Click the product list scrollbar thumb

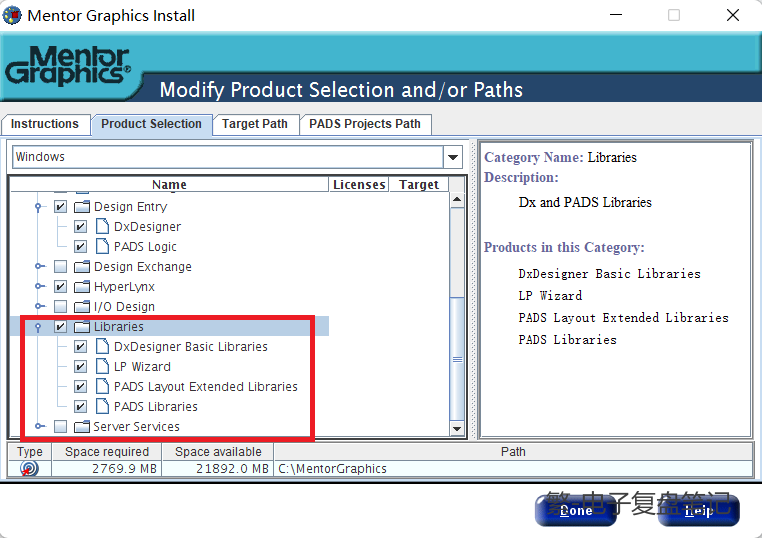[457, 359]
